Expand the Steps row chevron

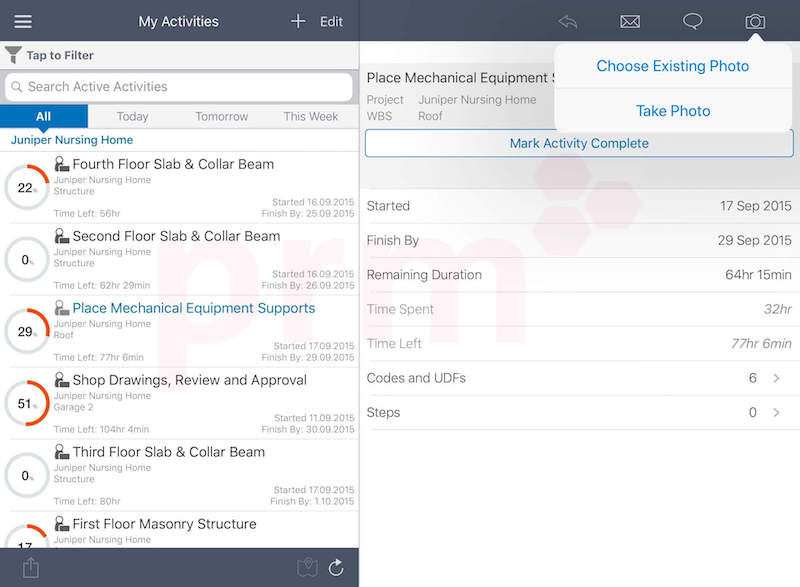coord(778,412)
